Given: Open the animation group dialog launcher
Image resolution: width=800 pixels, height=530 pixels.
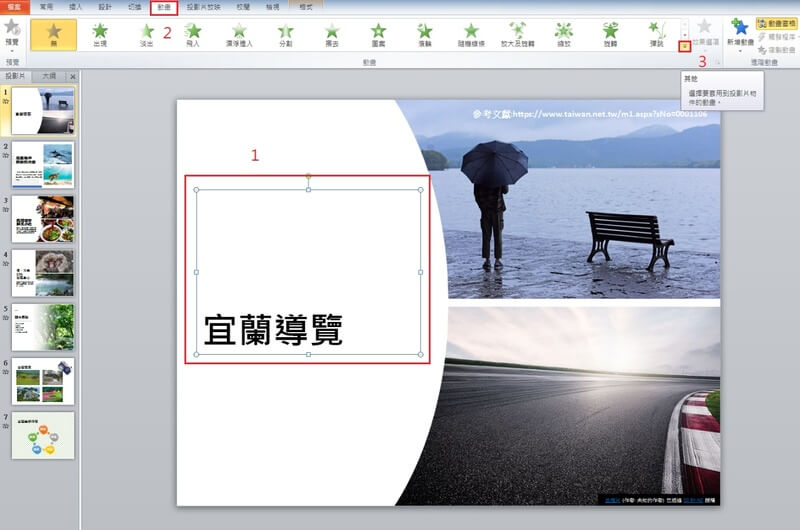Looking at the screenshot, I should click(x=717, y=62).
